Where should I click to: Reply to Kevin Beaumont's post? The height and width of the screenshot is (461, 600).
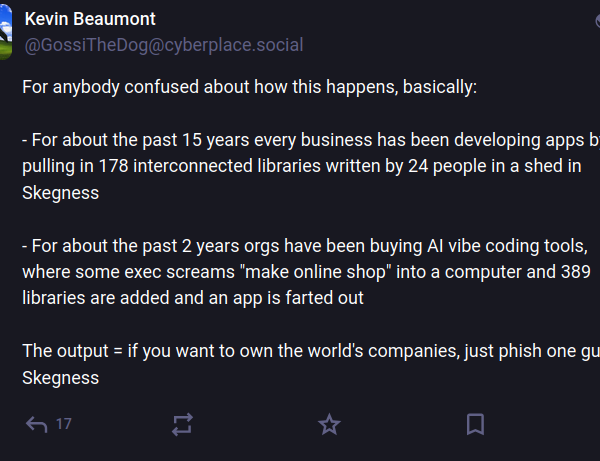pos(36,425)
